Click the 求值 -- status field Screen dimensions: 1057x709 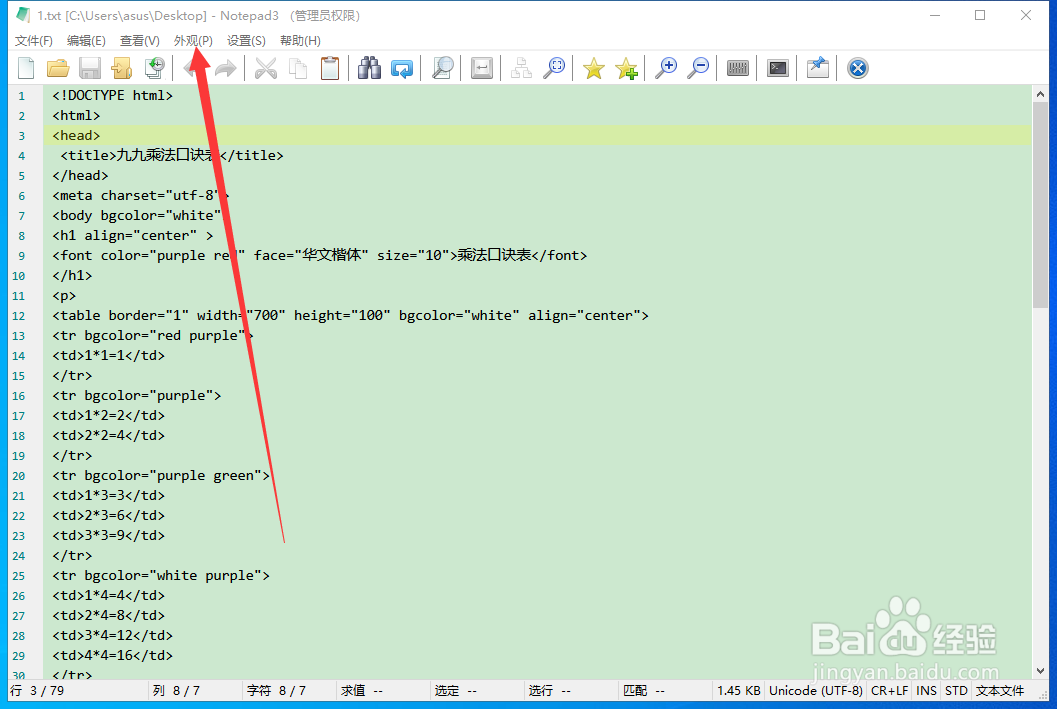383,690
